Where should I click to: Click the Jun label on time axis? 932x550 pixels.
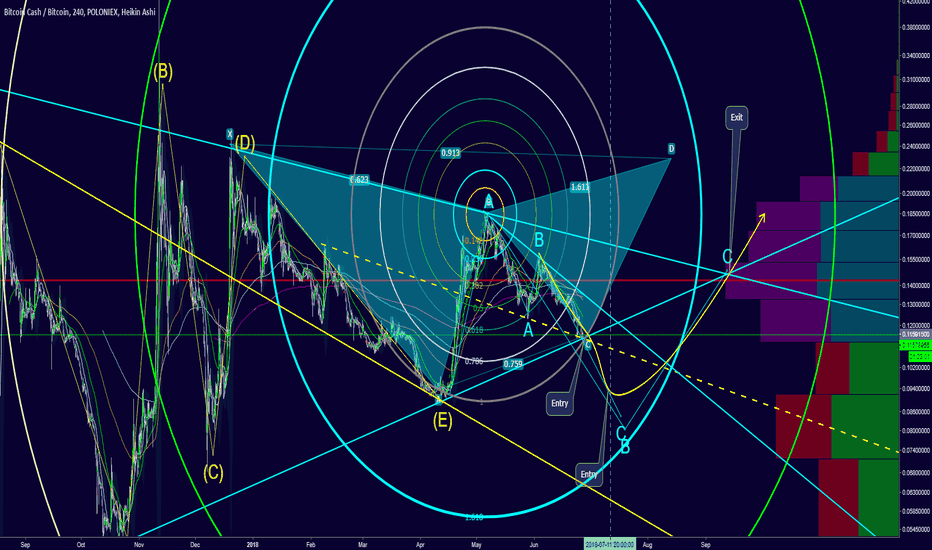533,544
